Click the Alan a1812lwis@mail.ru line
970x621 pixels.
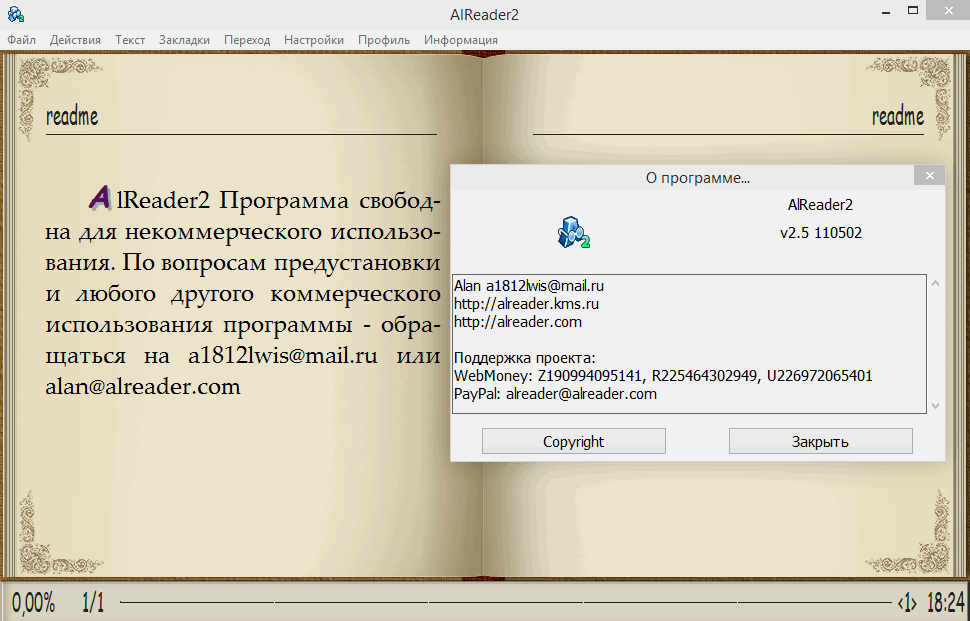click(529, 286)
